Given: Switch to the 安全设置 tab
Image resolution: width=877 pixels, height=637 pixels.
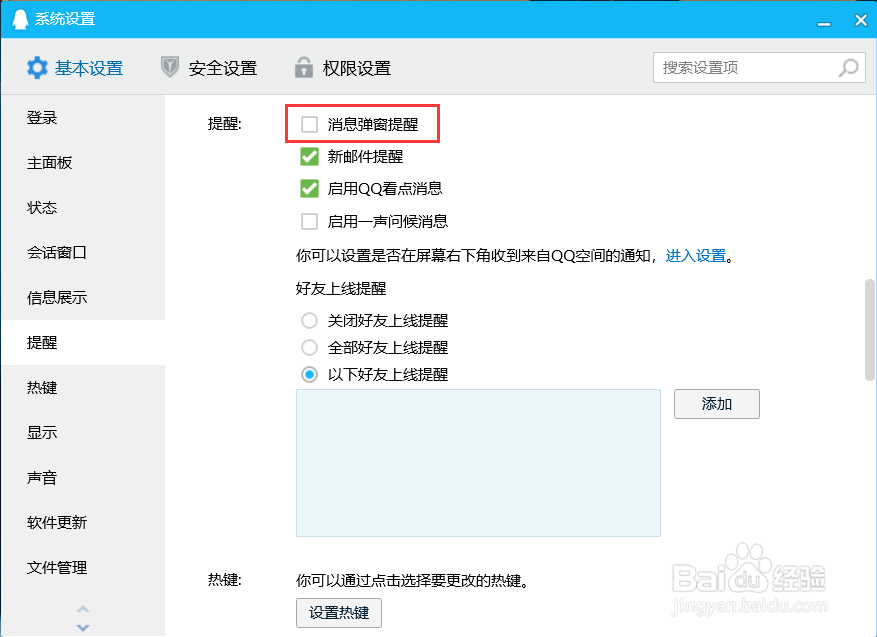Looking at the screenshot, I should tap(209, 68).
